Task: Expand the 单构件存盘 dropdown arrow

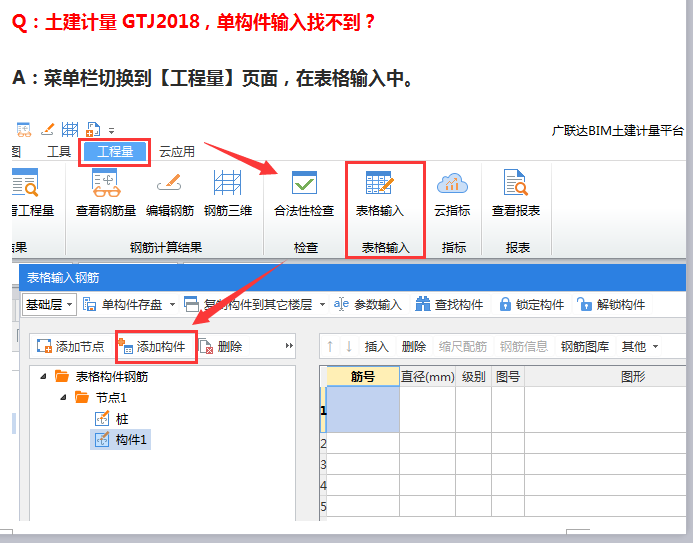Action: 172,304
